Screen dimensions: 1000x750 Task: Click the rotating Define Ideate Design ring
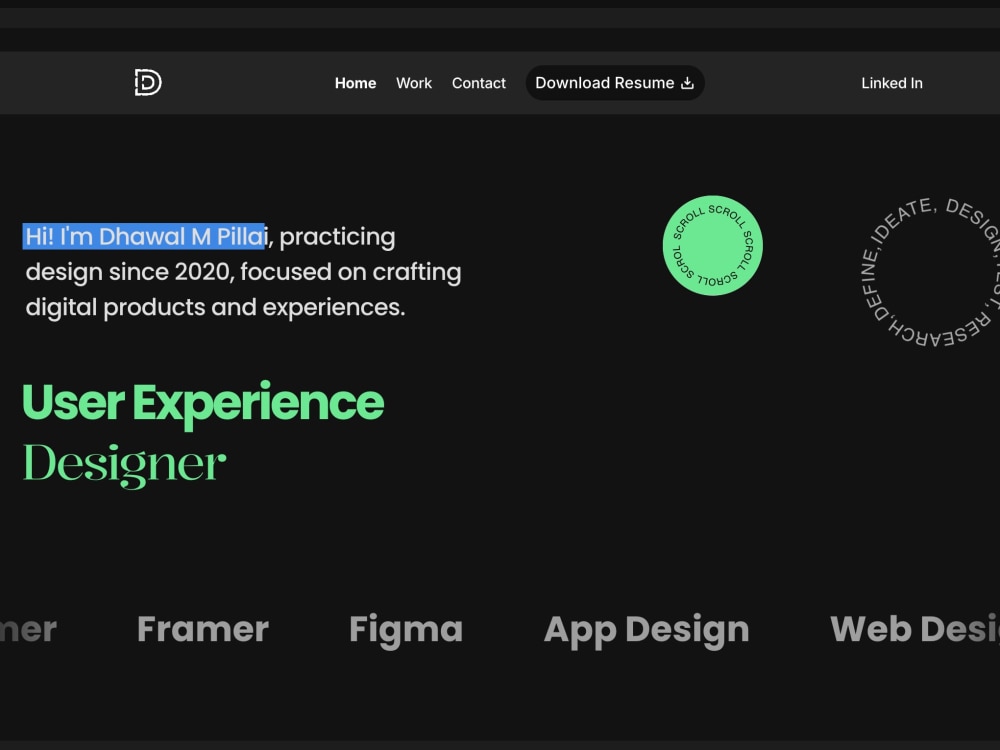point(930,272)
